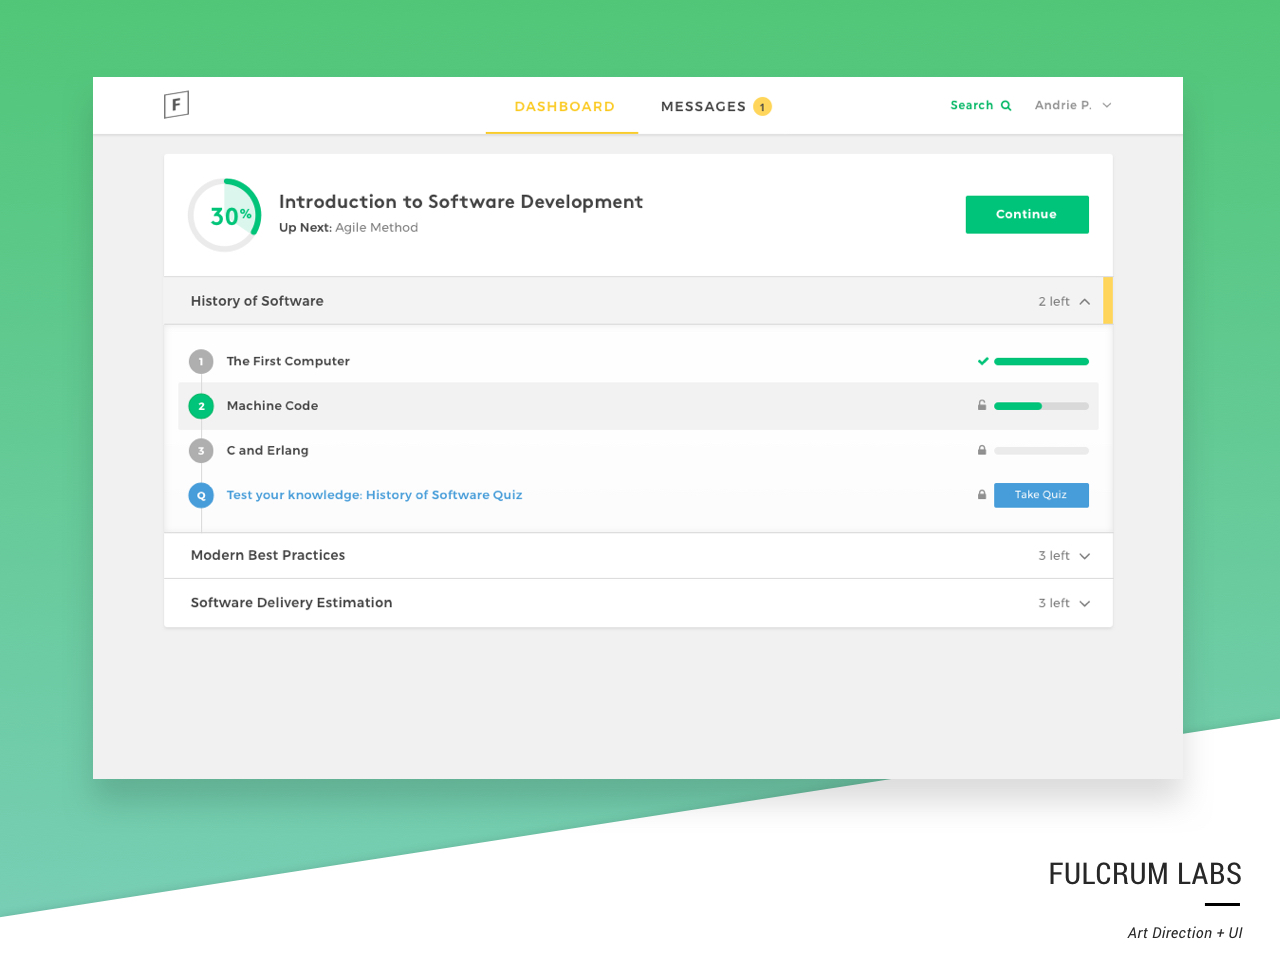Click the Take Quiz button
Viewport: 1280px width, 968px height.
pyautogui.click(x=1041, y=495)
